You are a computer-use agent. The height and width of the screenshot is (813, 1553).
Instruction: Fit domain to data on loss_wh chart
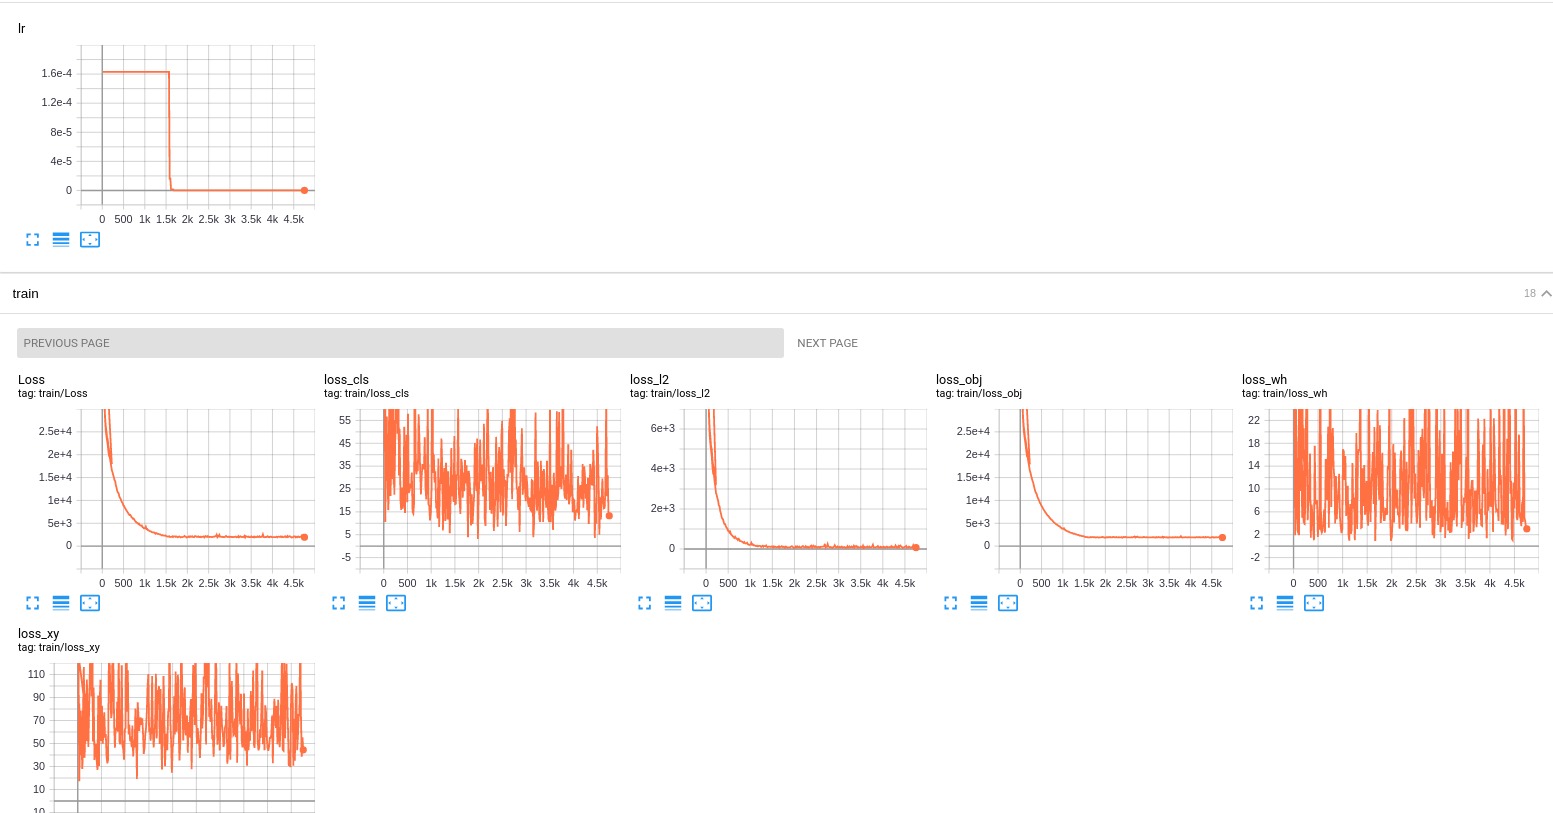pos(1314,603)
